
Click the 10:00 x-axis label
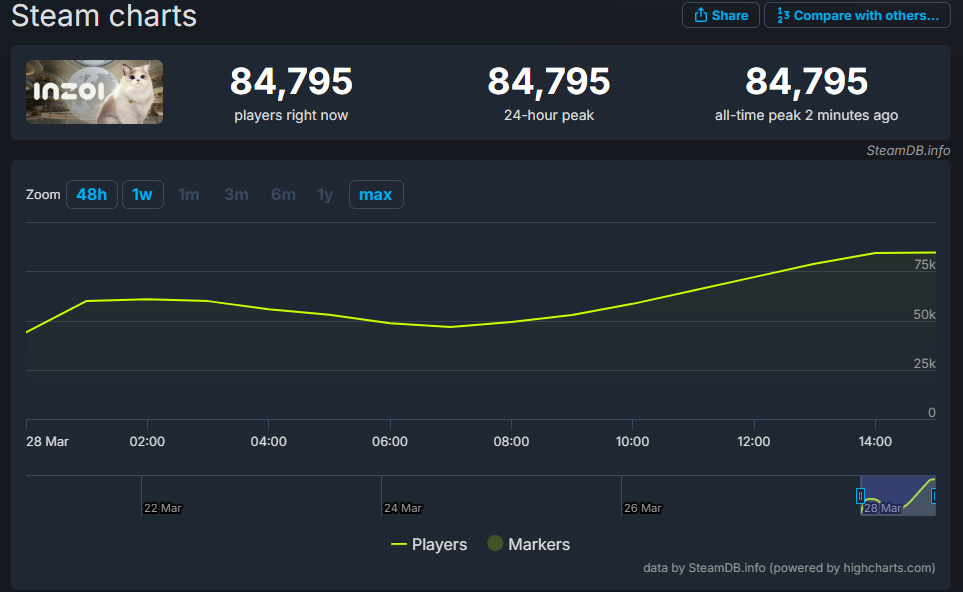(633, 442)
